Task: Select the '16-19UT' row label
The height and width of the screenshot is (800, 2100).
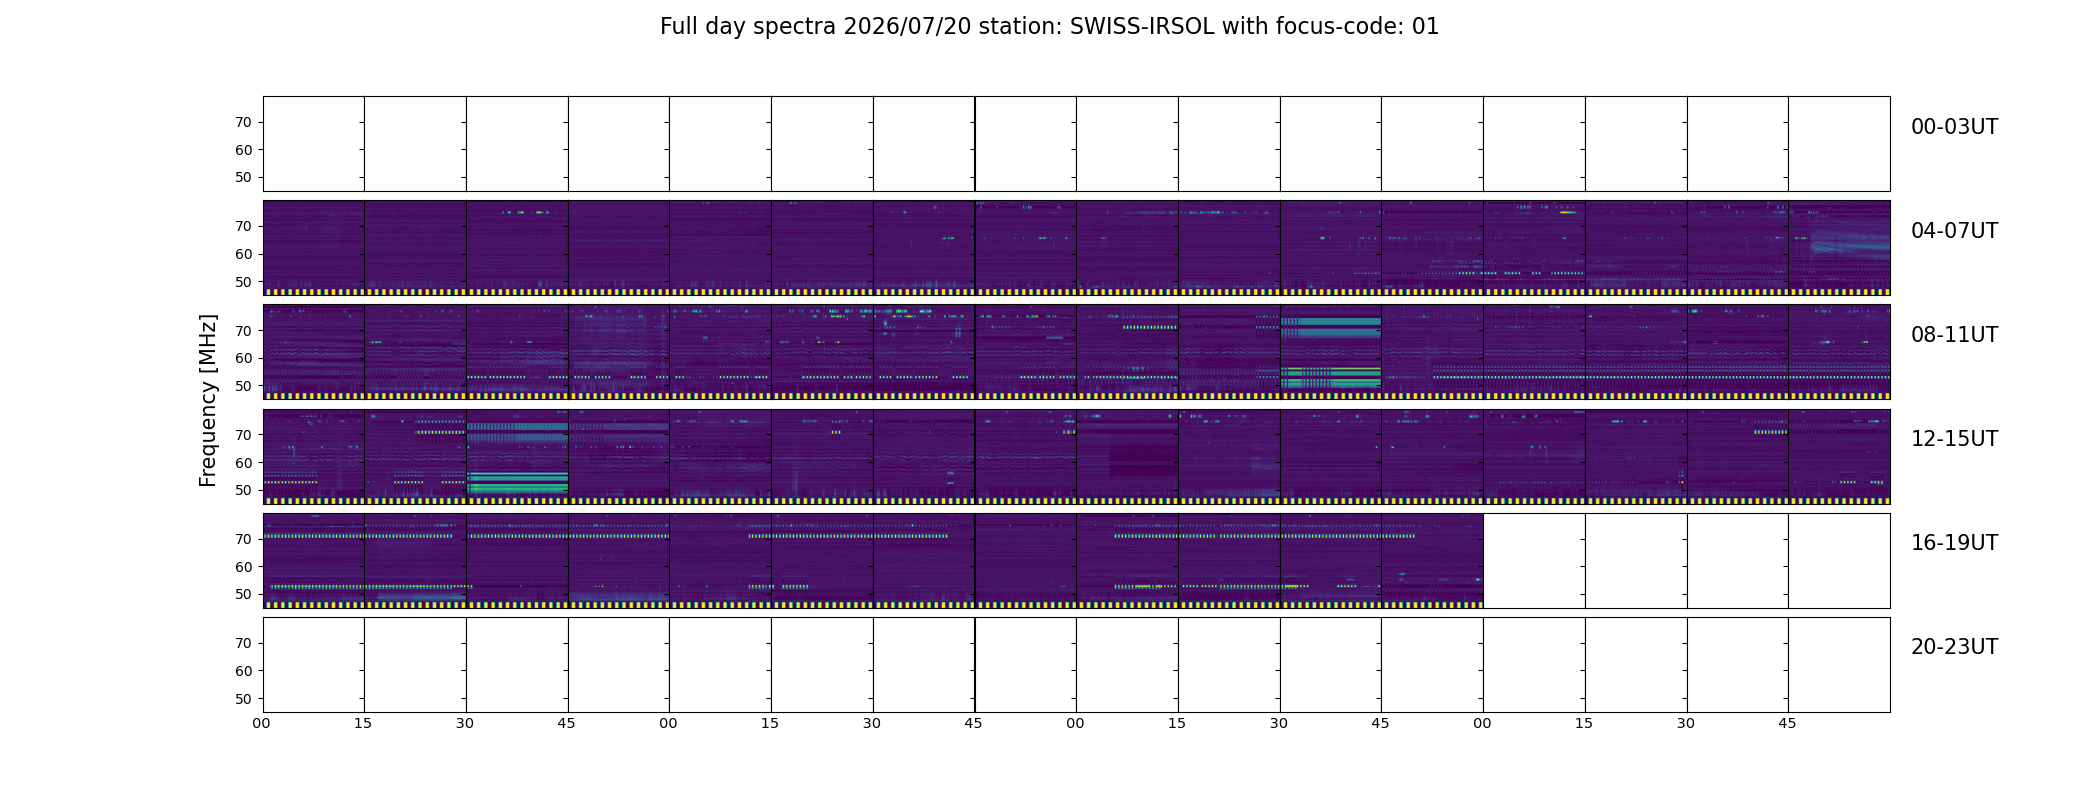Action: [1954, 543]
